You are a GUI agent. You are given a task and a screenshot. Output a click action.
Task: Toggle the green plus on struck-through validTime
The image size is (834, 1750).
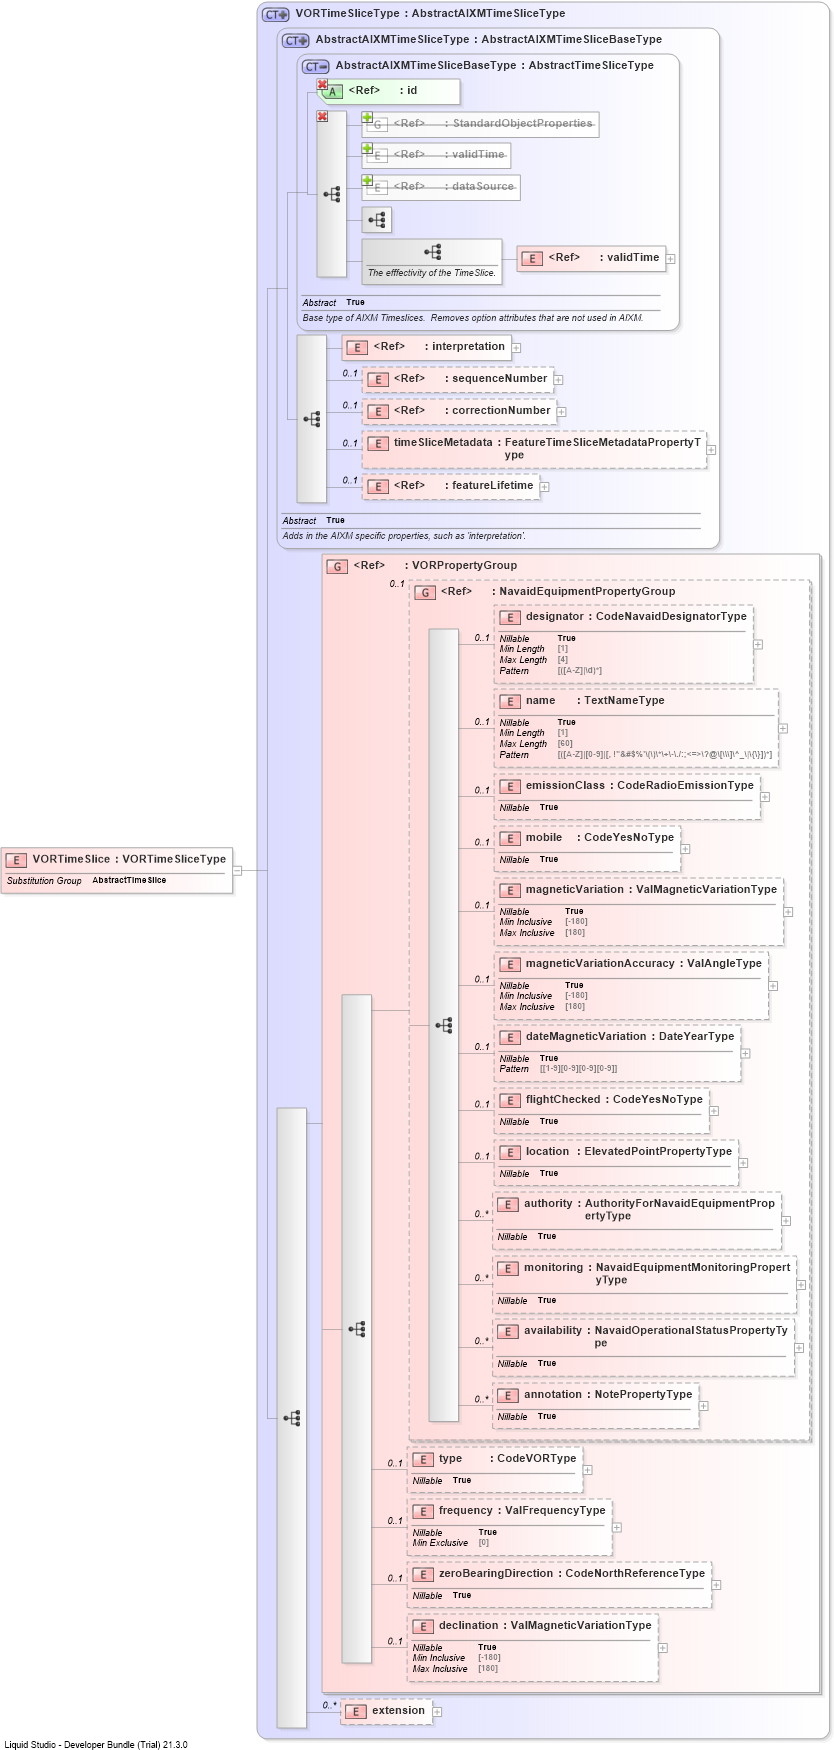point(367,149)
